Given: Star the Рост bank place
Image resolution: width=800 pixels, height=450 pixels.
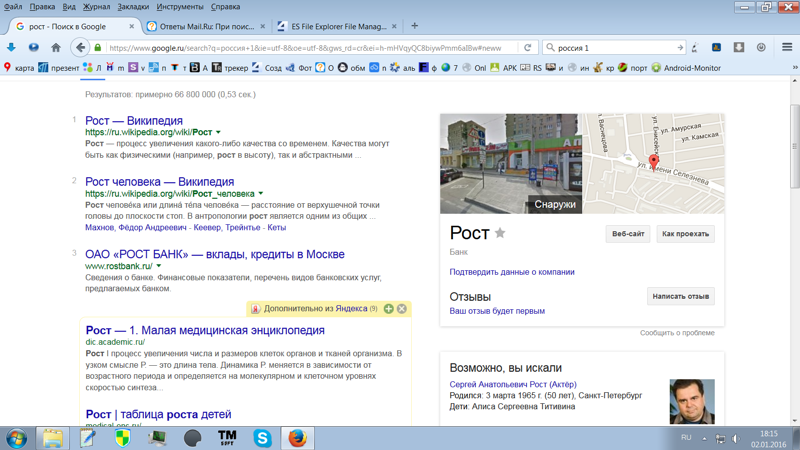Looking at the screenshot, I should coord(500,233).
